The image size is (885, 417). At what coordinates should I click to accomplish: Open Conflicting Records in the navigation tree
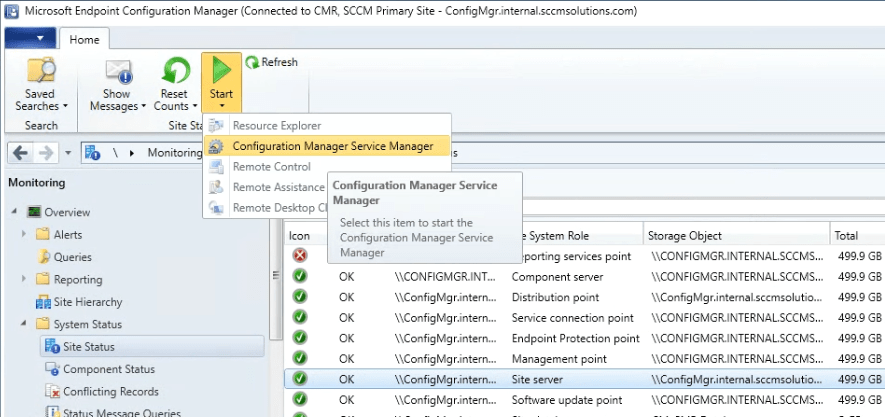click(x=112, y=392)
